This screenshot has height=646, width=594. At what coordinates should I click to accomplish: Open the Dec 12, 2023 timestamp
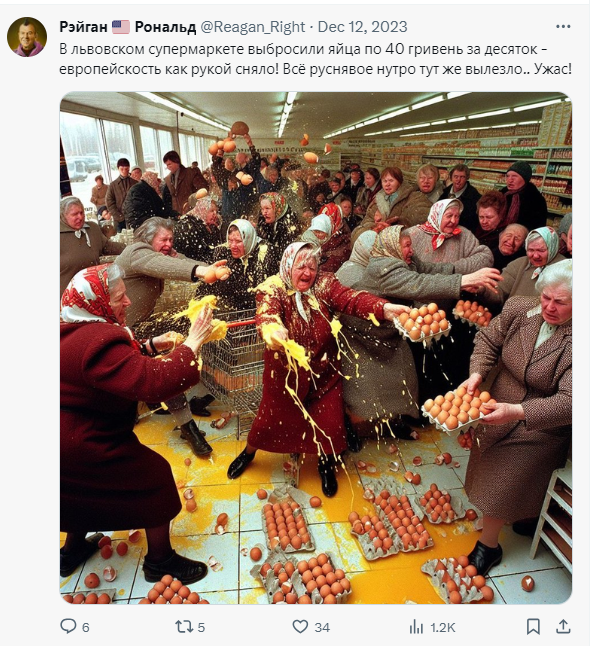(x=362, y=27)
